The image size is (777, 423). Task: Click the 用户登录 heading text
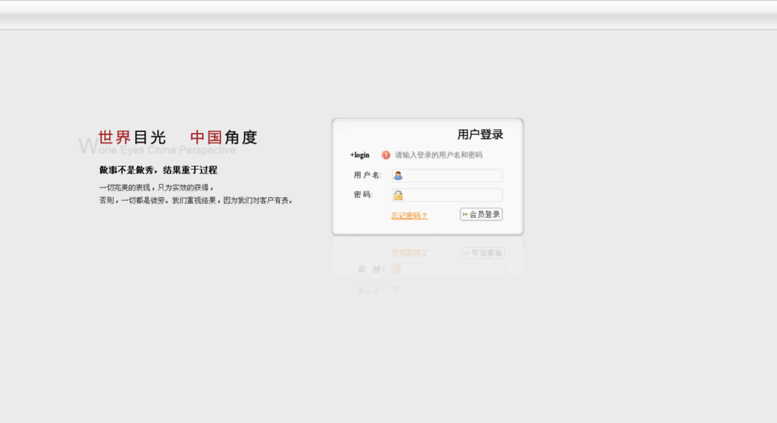480,134
